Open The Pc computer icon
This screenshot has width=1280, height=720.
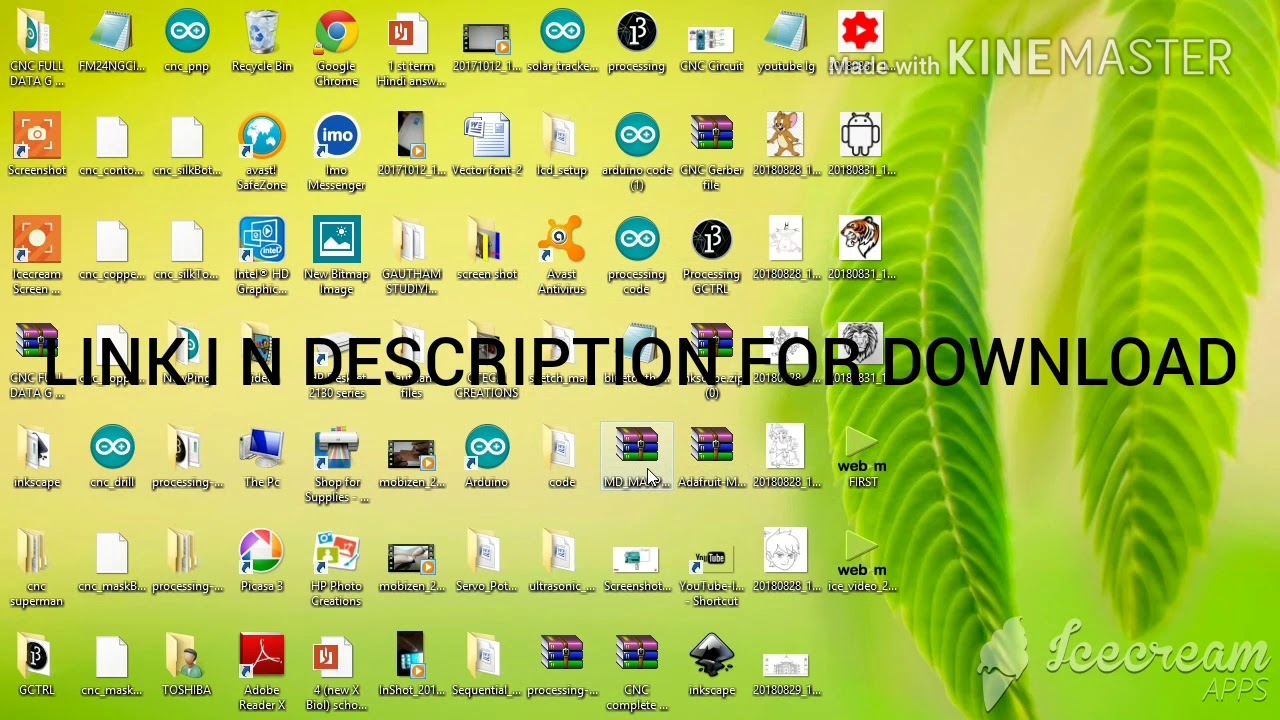[x=262, y=458]
